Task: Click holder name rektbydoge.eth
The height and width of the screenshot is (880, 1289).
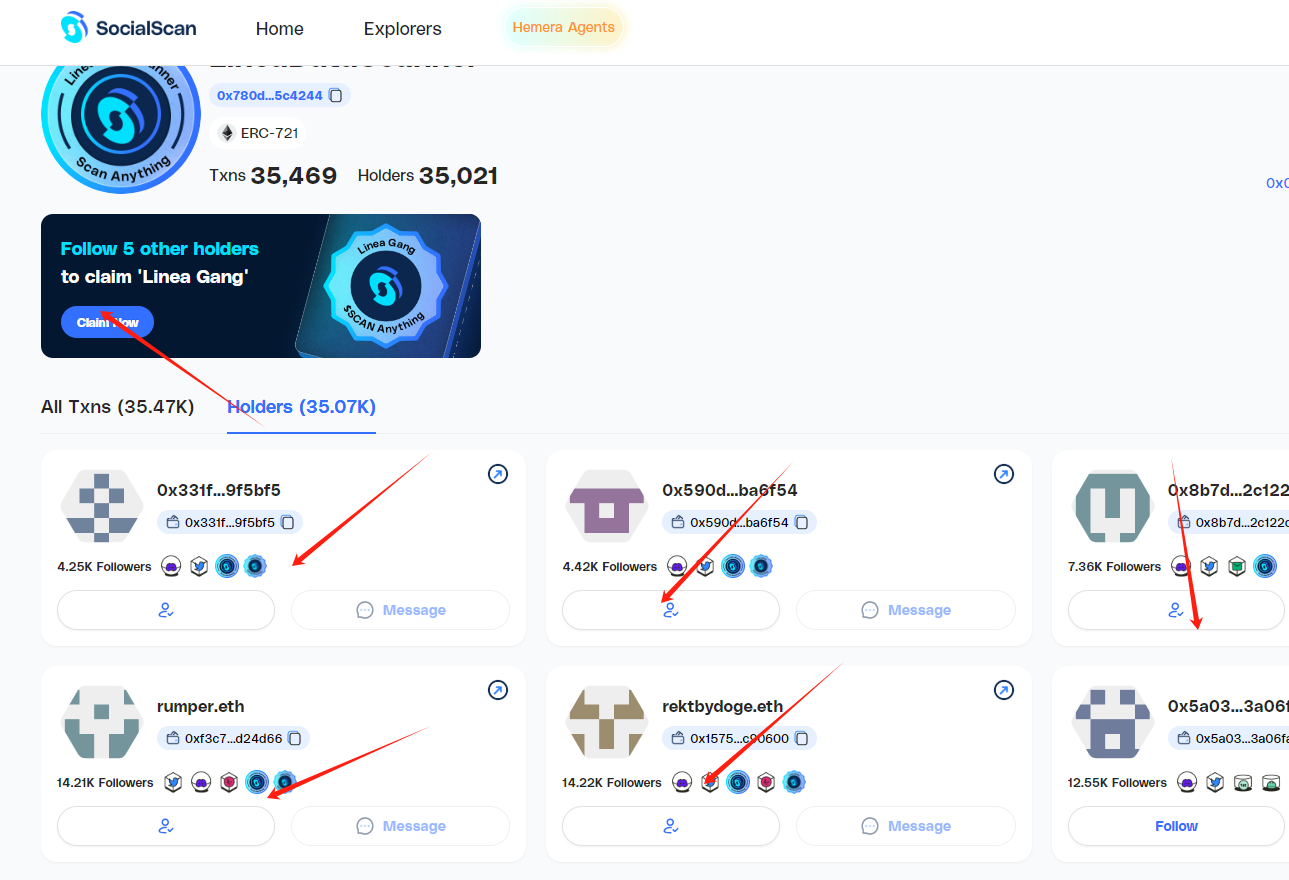Action: coord(723,706)
